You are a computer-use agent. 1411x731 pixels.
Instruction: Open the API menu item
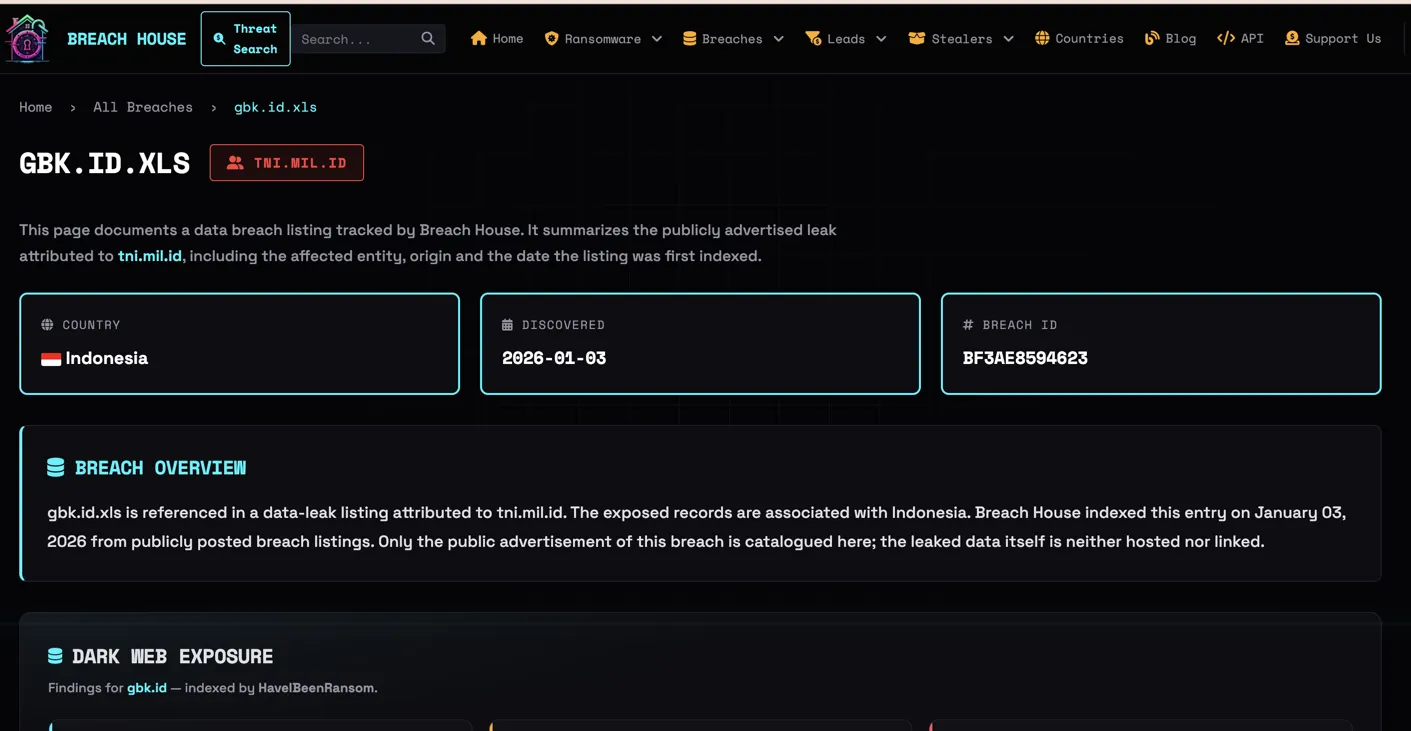pos(1241,38)
